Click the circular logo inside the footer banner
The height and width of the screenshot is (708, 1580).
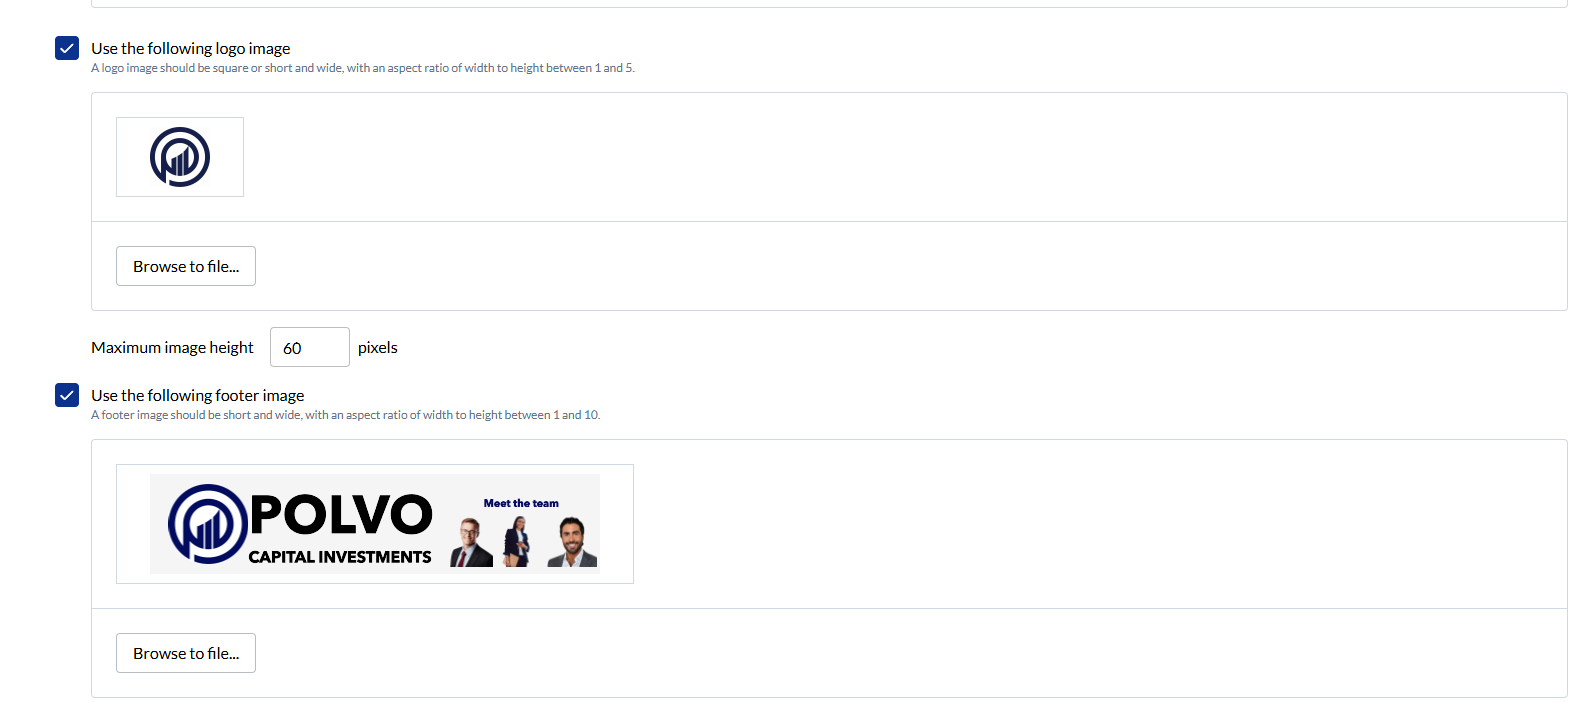click(x=208, y=524)
